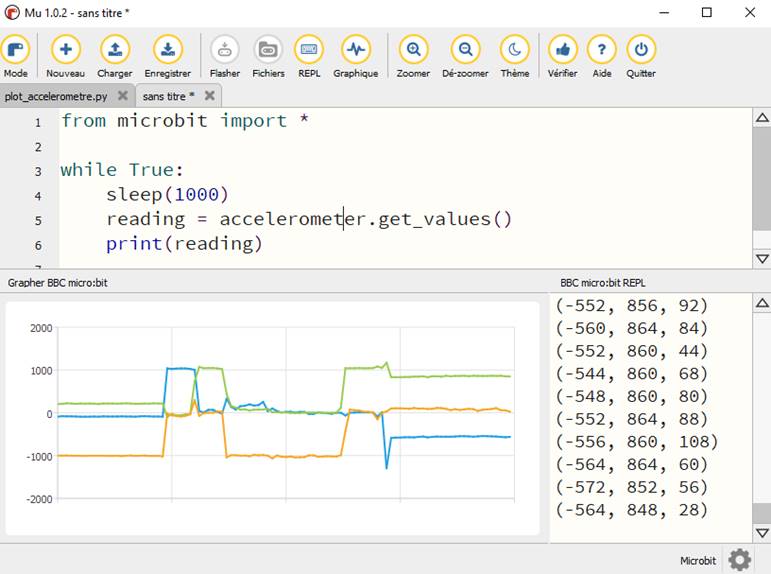Click REPL output '(-564, 848, 28)'
Screen dimensions: 771x574
[631, 510]
